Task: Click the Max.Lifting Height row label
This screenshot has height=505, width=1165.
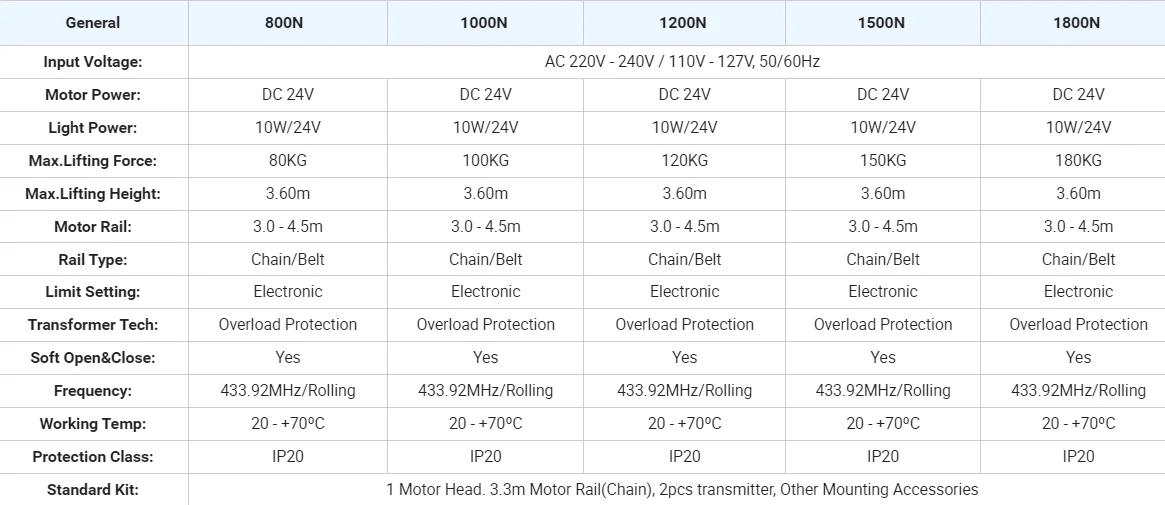Action: tap(93, 194)
